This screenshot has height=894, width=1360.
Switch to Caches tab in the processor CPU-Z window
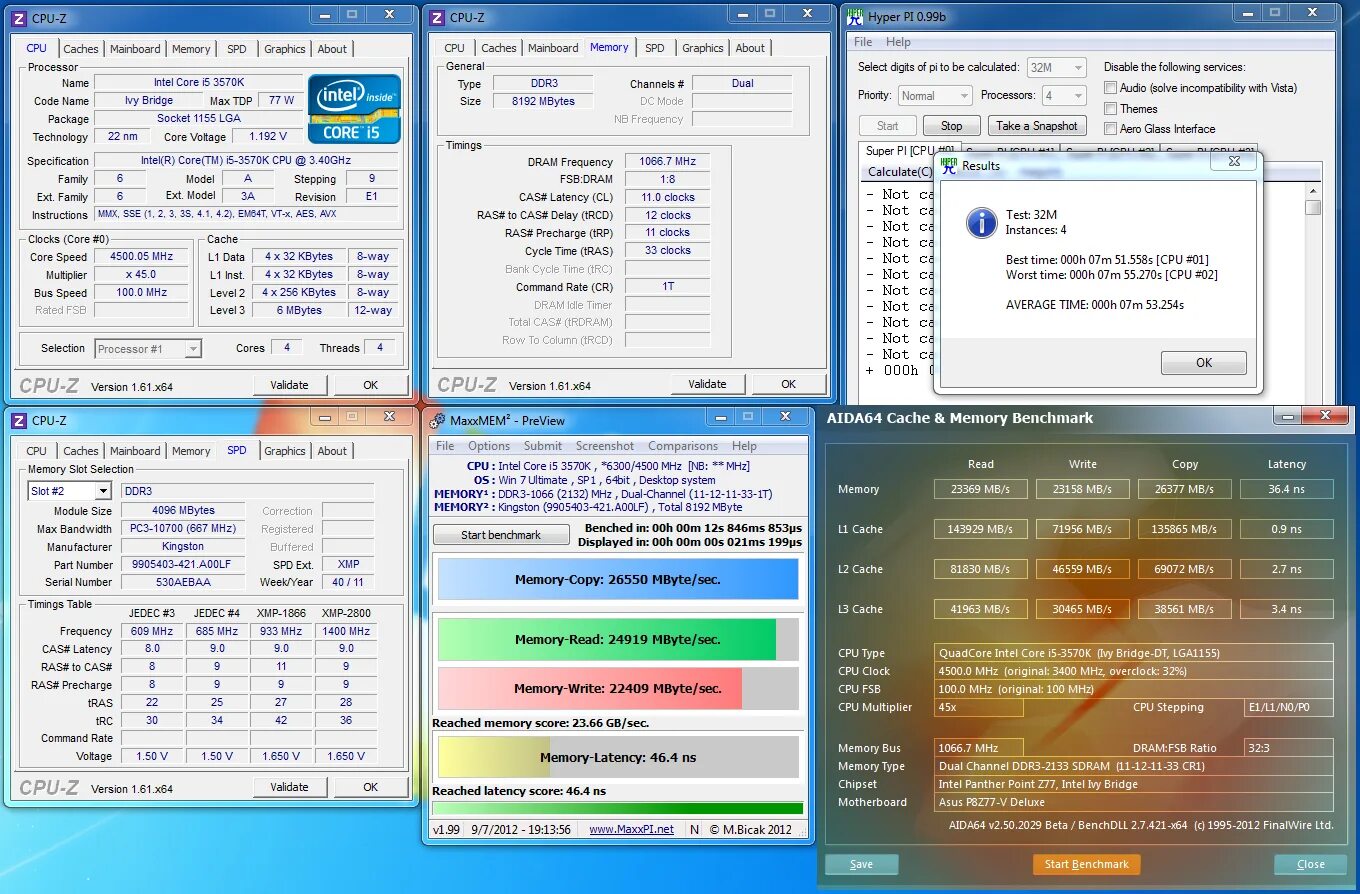(x=81, y=48)
